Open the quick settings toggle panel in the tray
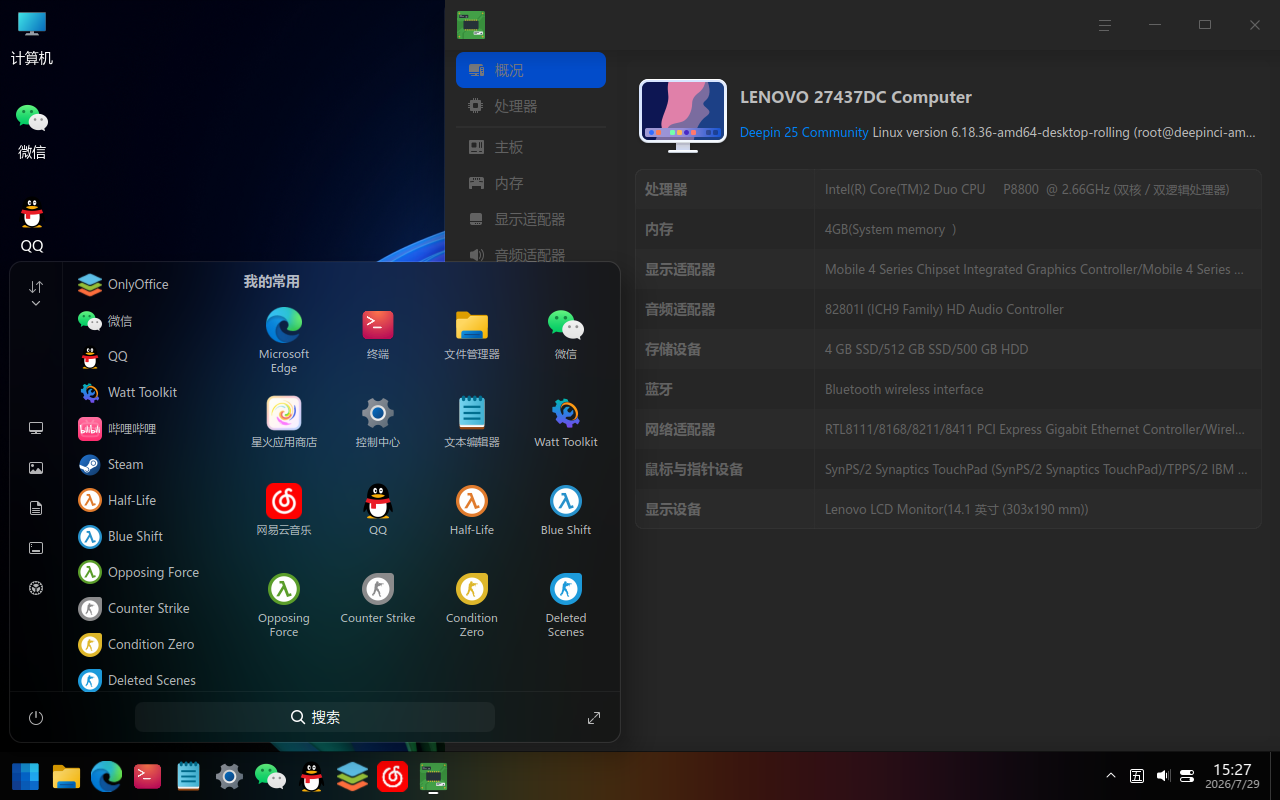This screenshot has width=1280, height=800. pos(1188,776)
